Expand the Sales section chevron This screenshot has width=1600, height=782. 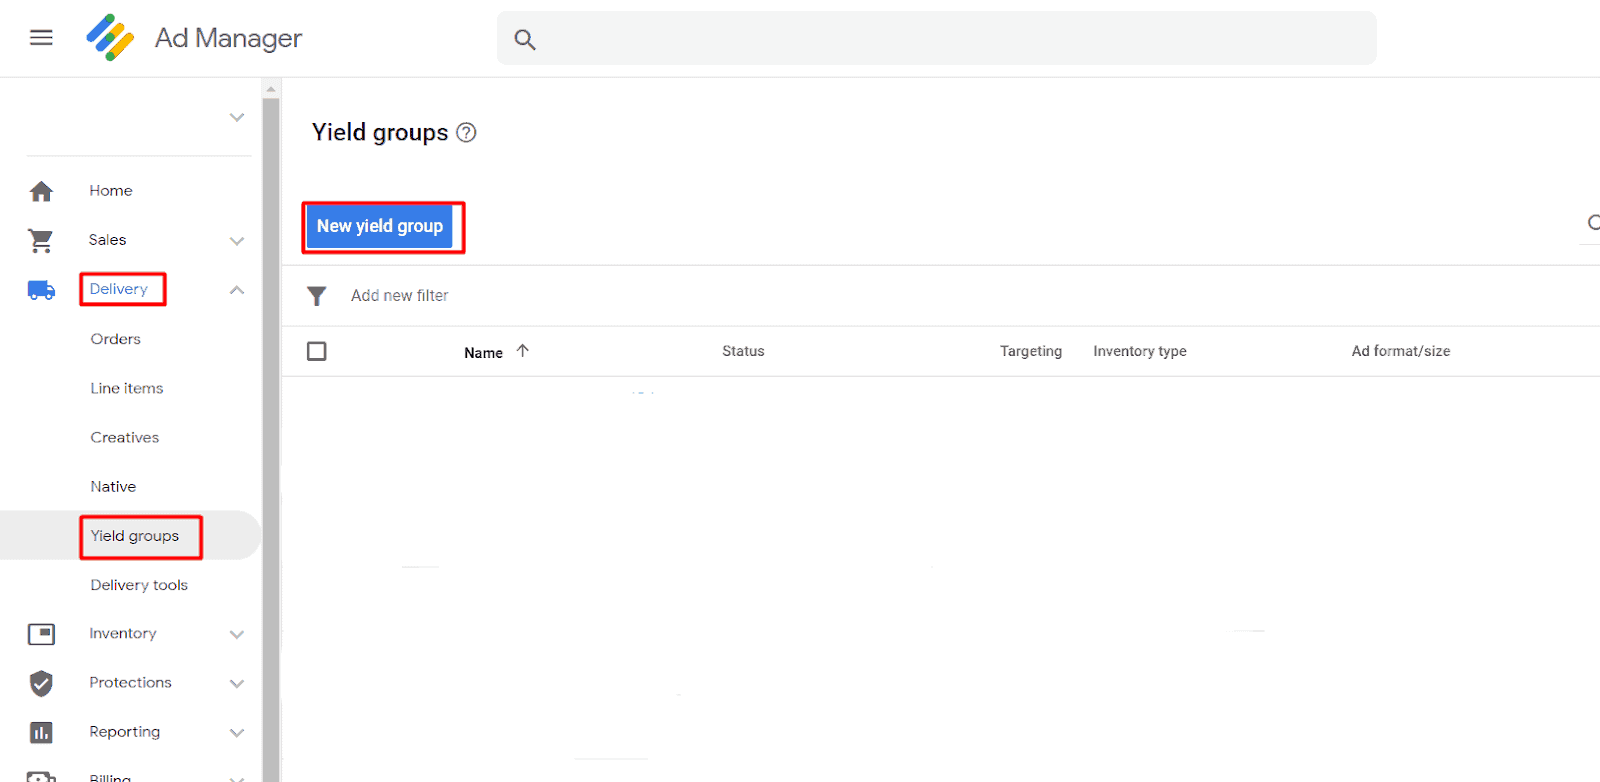click(x=237, y=241)
